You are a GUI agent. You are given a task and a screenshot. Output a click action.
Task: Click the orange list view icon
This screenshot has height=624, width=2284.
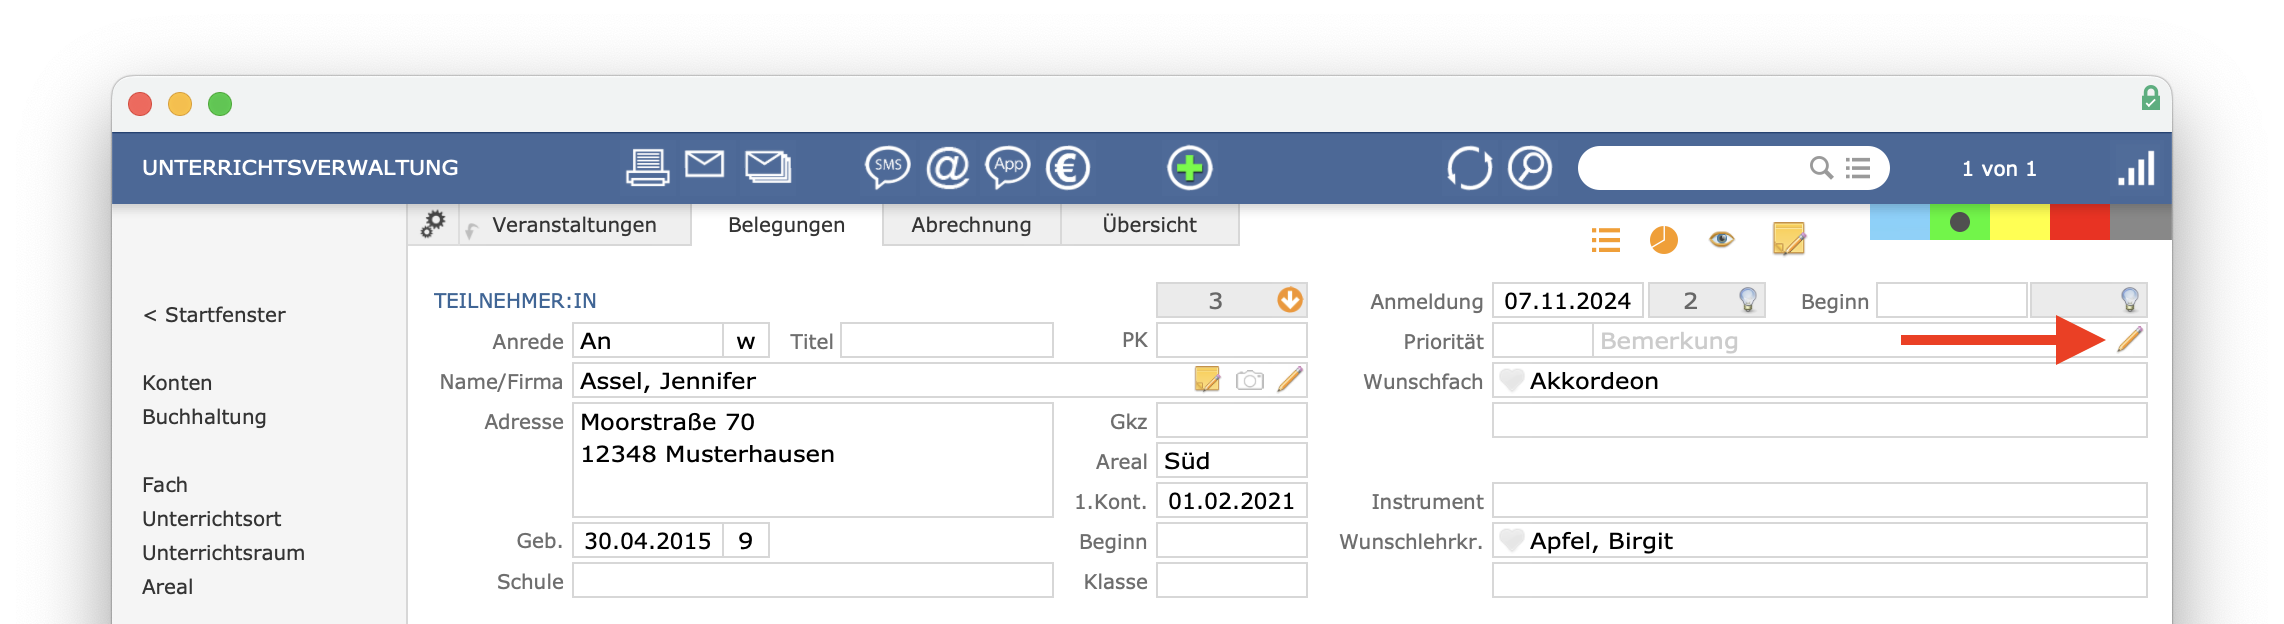(1606, 240)
